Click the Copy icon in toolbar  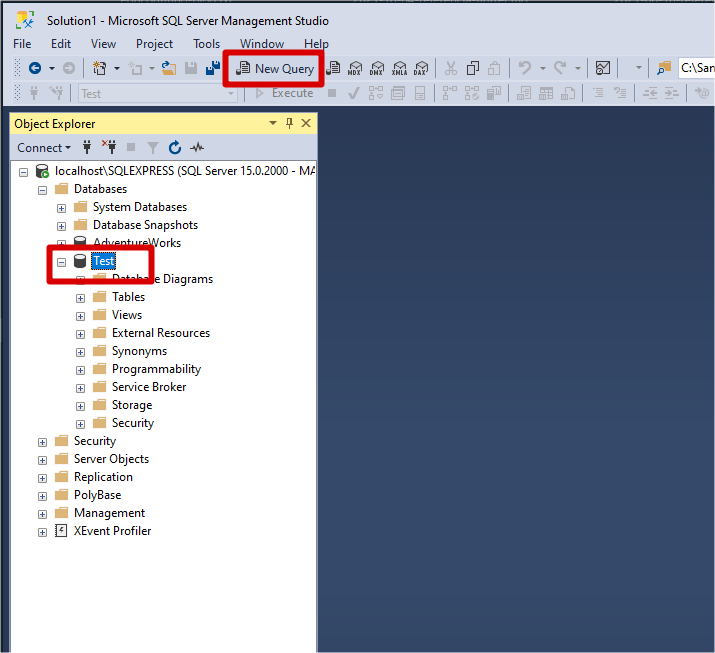tap(472, 68)
